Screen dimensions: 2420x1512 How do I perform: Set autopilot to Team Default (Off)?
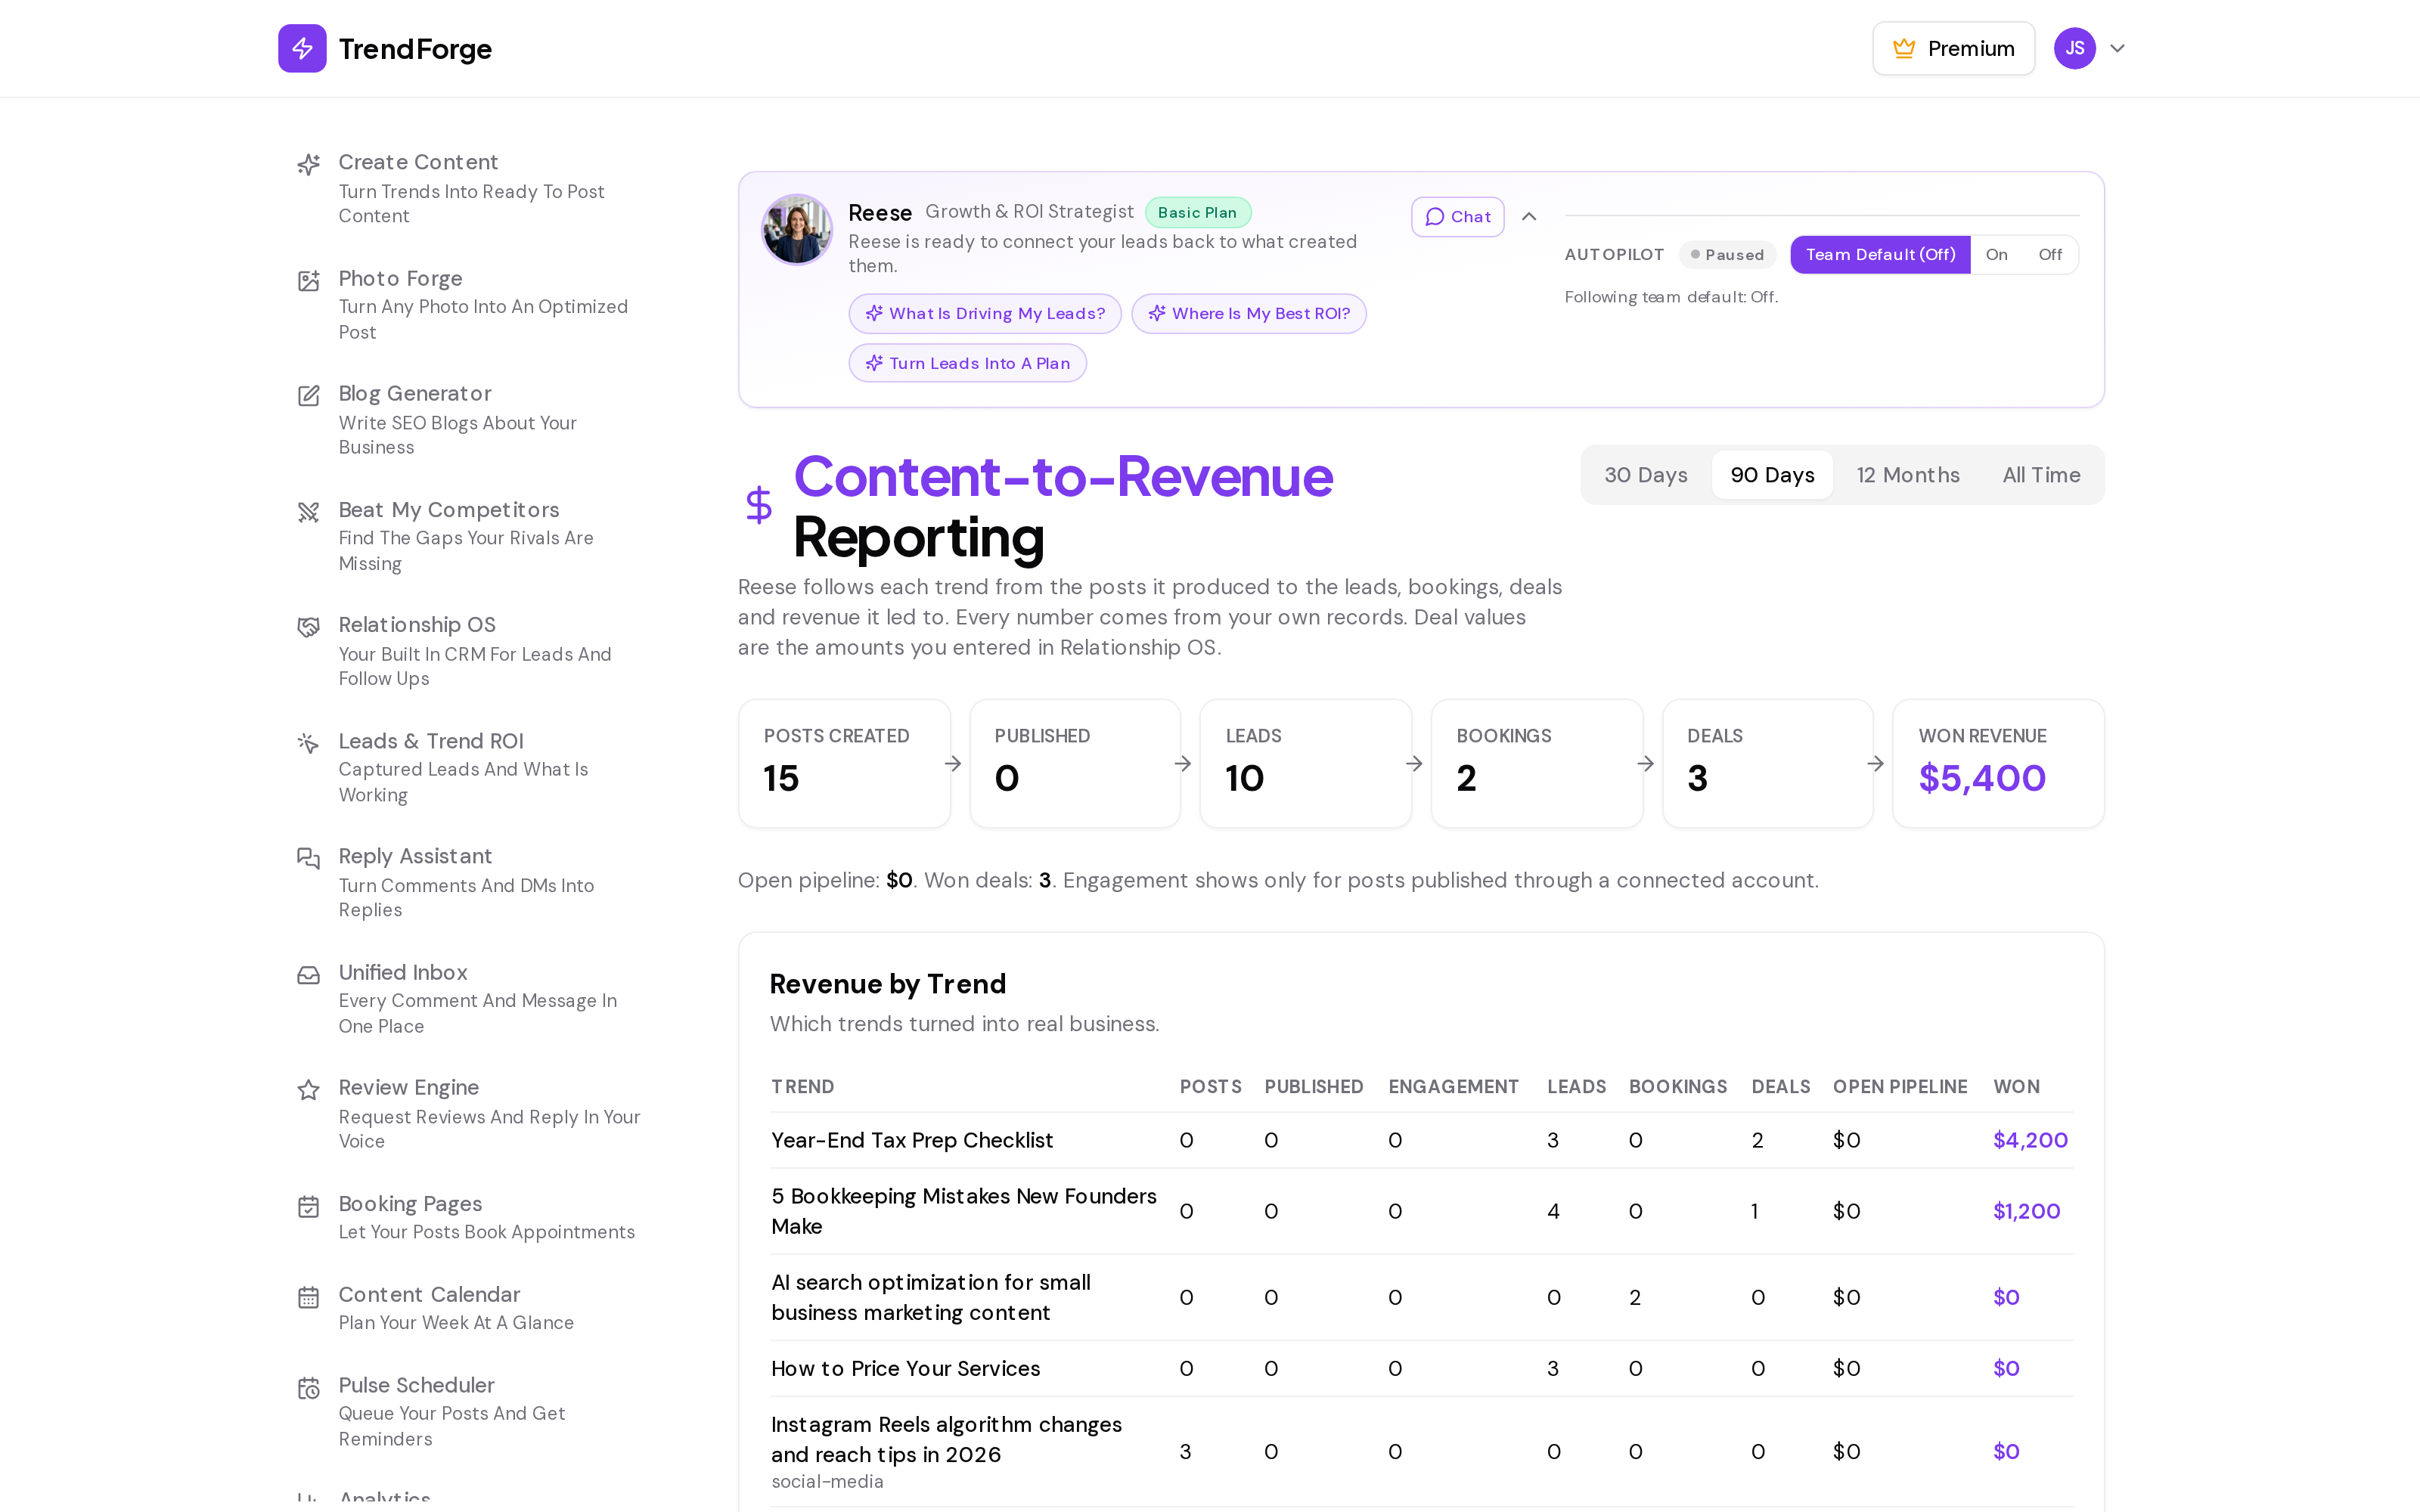click(x=1880, y=255)
